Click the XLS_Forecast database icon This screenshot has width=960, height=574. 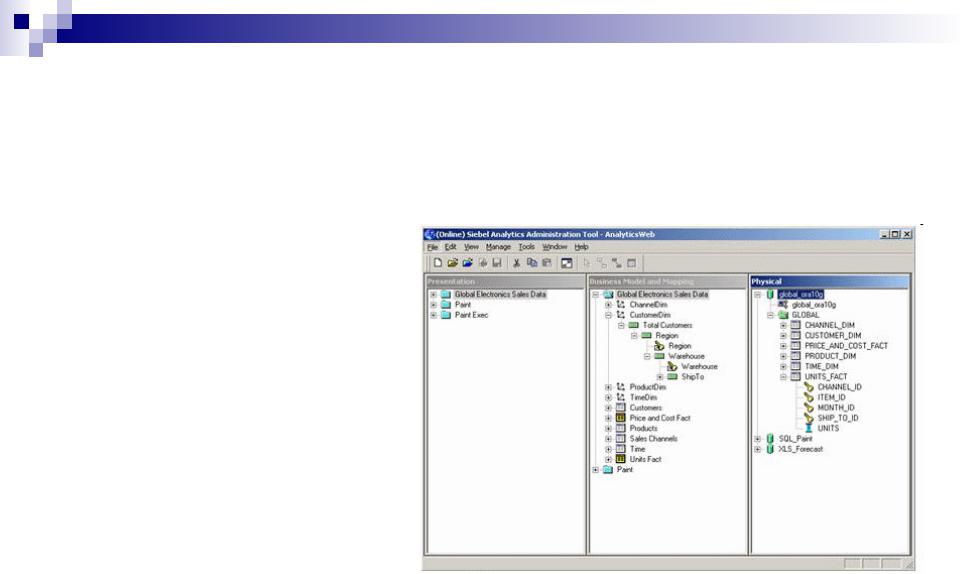click(770, 449)
